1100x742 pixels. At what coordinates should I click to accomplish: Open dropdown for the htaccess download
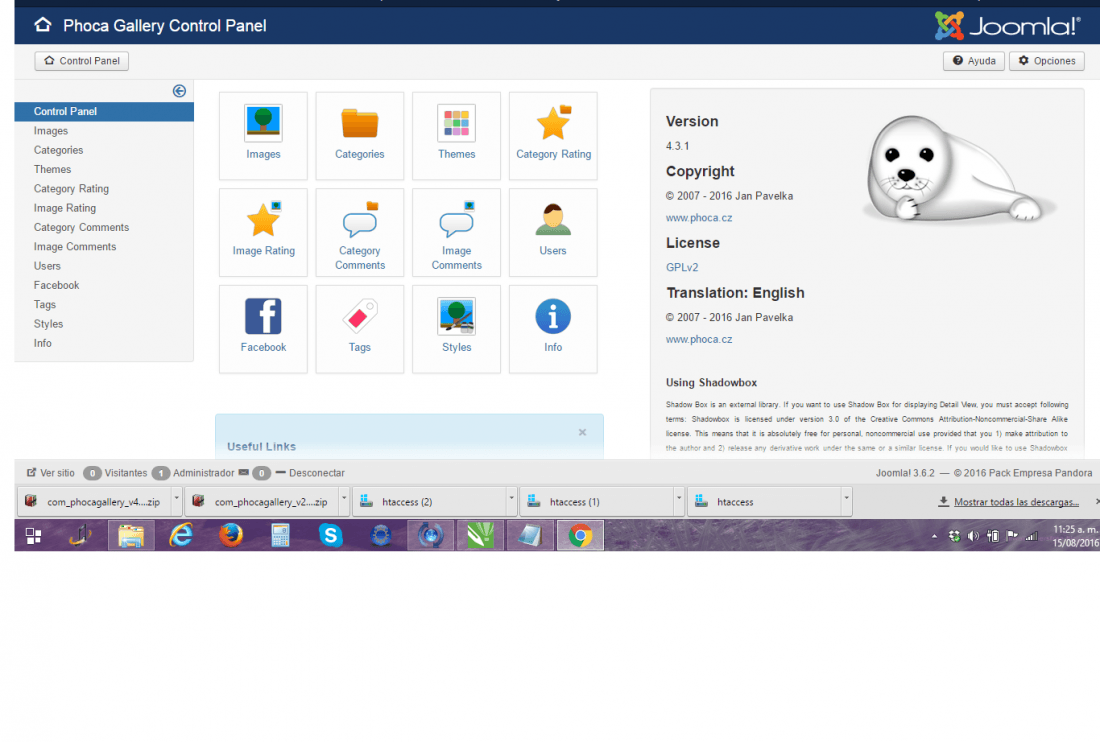847,501
